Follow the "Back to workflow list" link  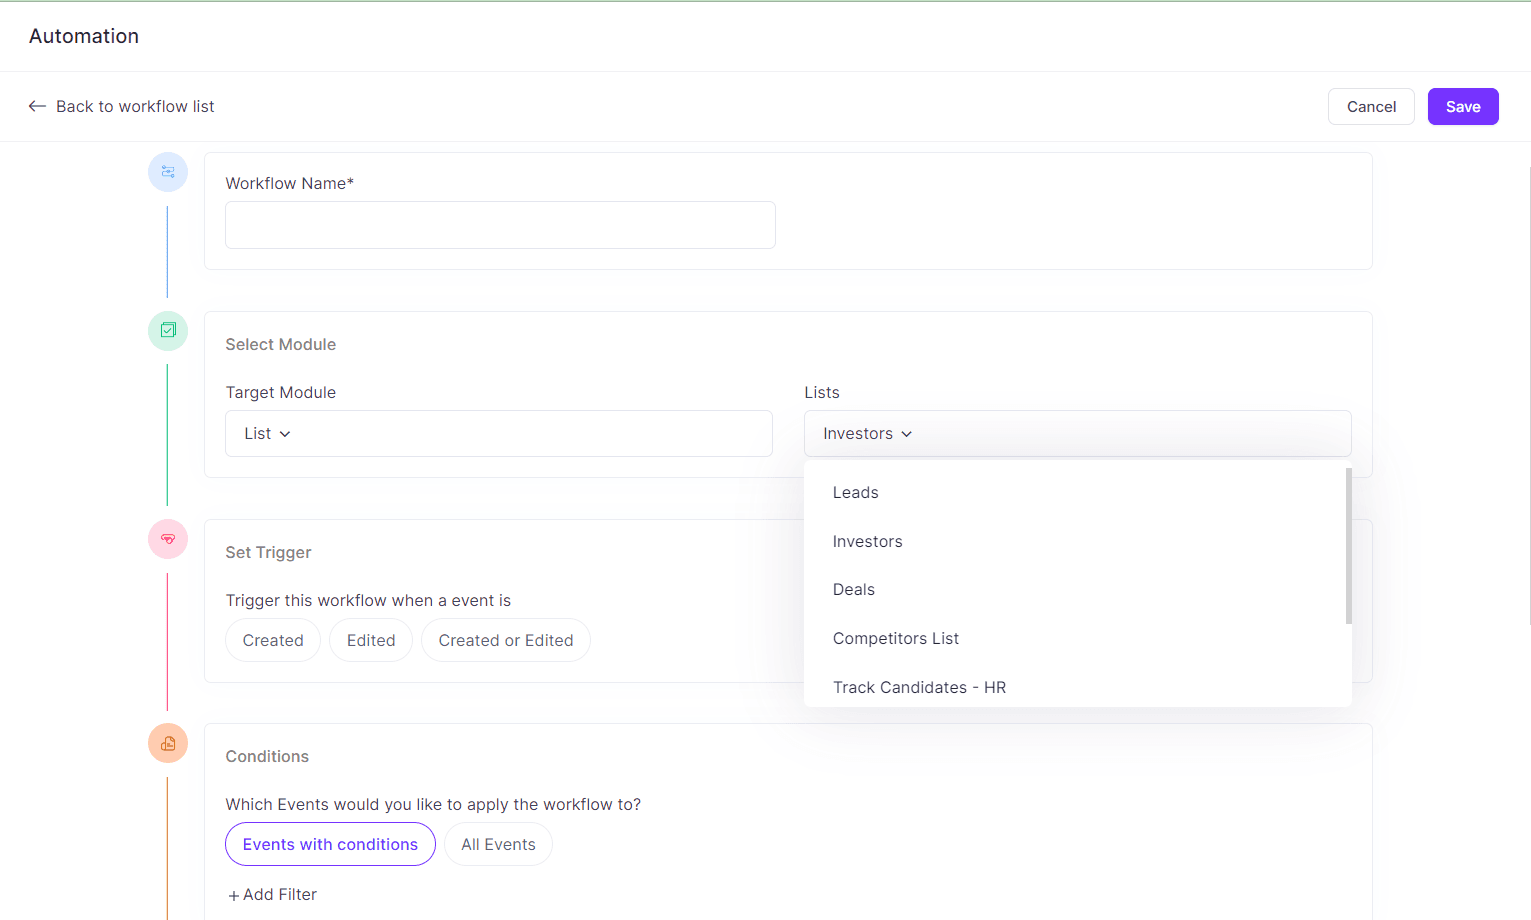click(x=135, y=106)
